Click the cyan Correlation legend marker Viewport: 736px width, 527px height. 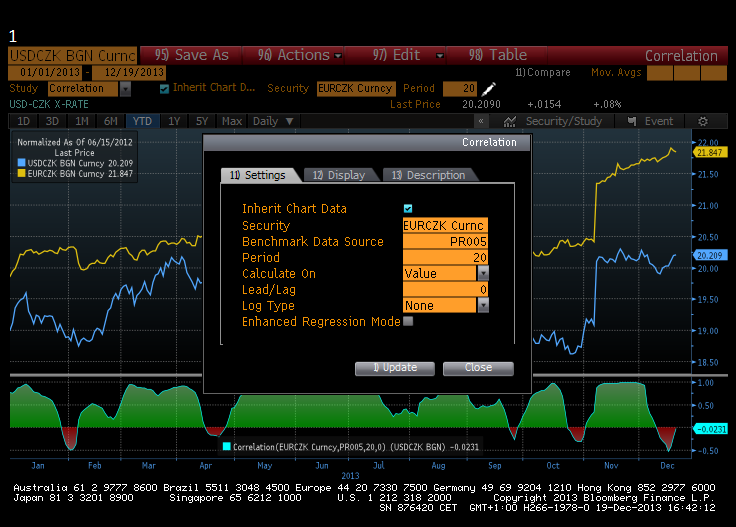tap(227, 446)
